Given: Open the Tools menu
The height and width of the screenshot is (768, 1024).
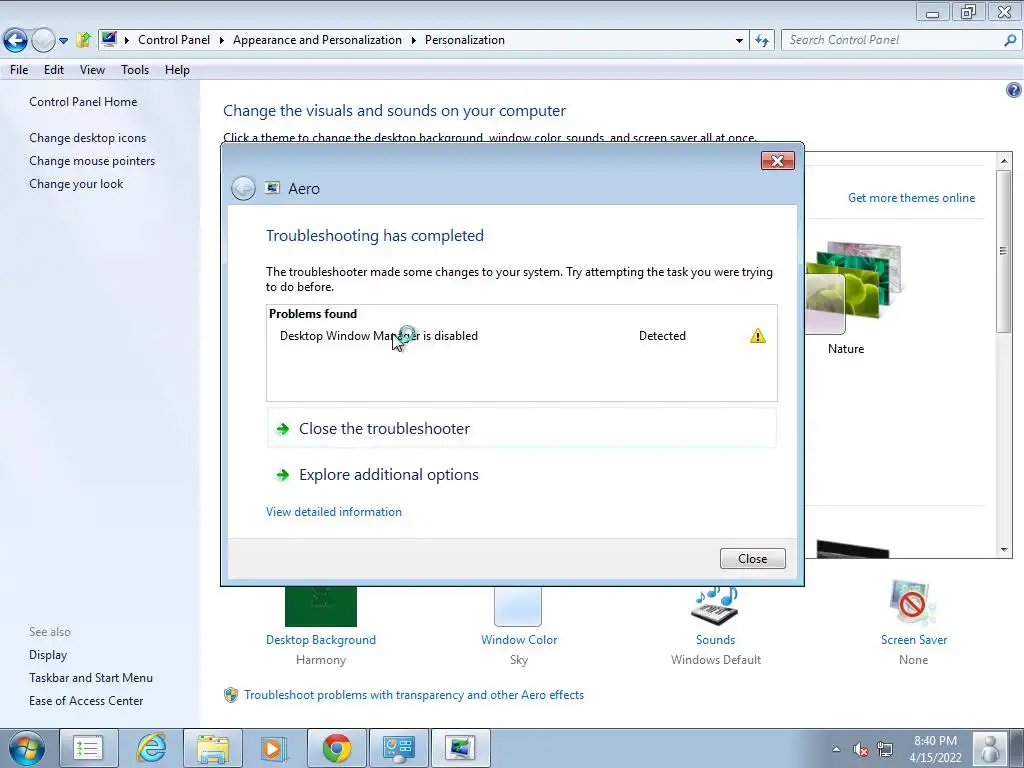Looking at the screenshot, I should [135, 70].
